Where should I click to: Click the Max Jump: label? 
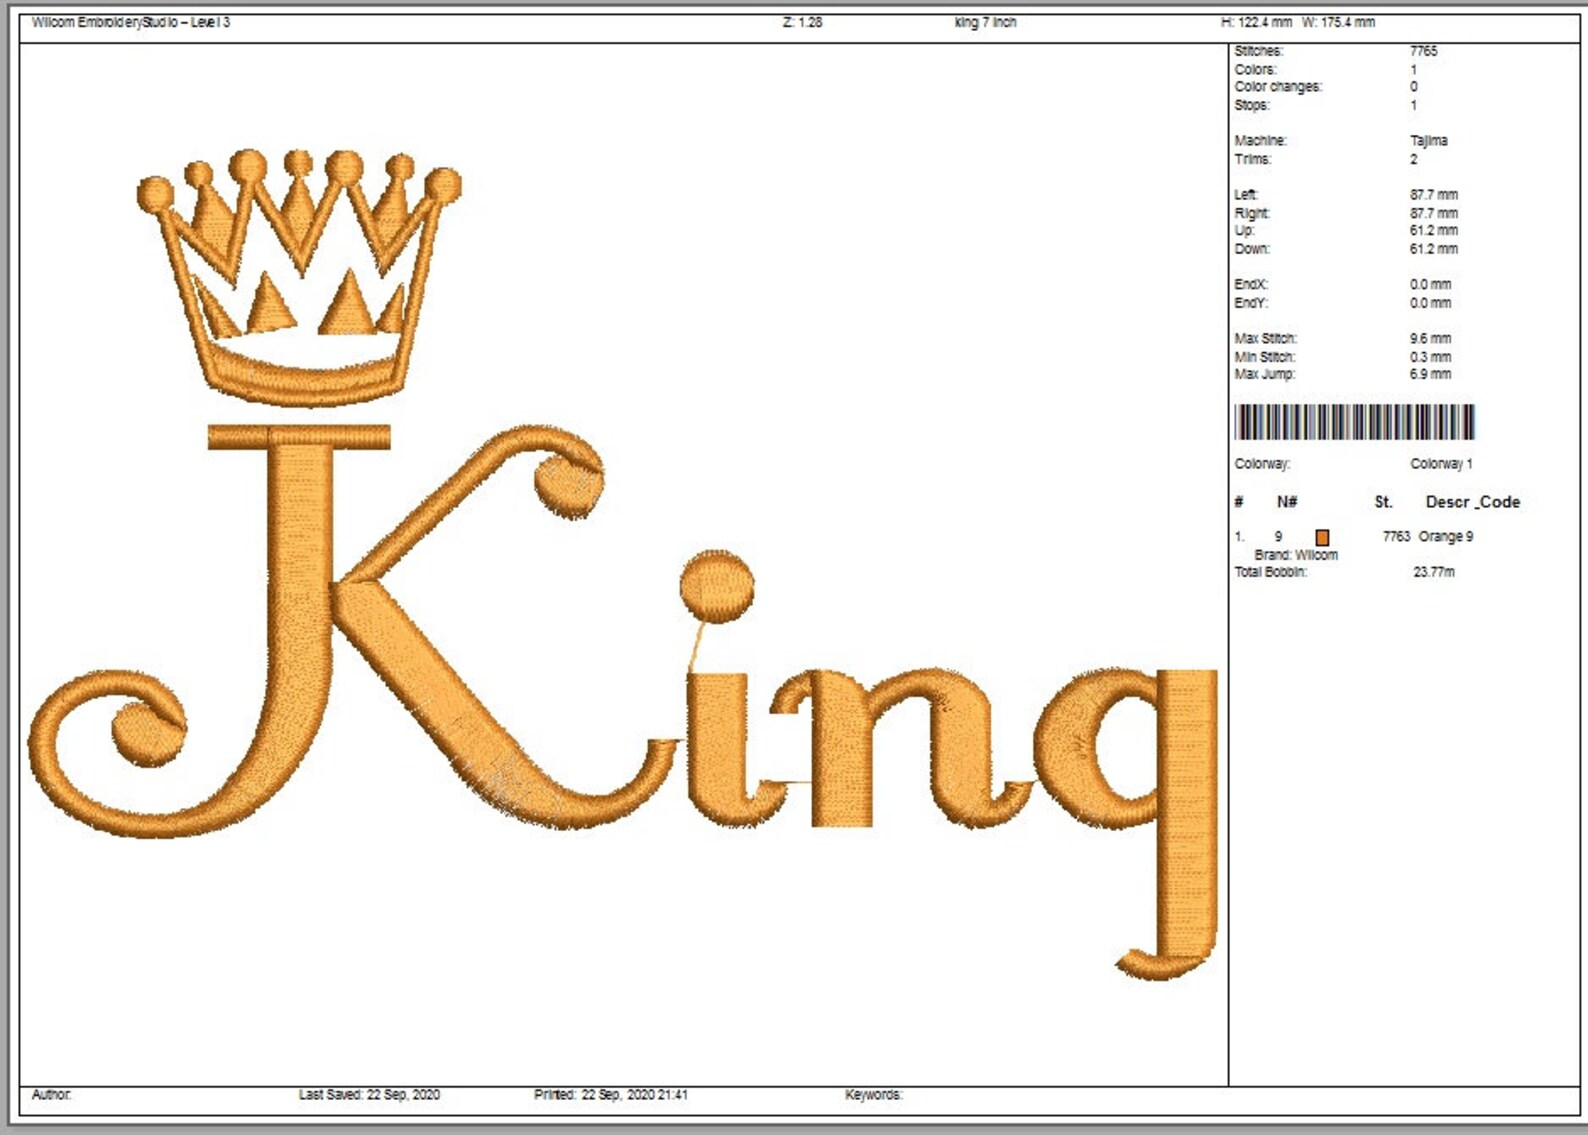[x=1265, y=374]
